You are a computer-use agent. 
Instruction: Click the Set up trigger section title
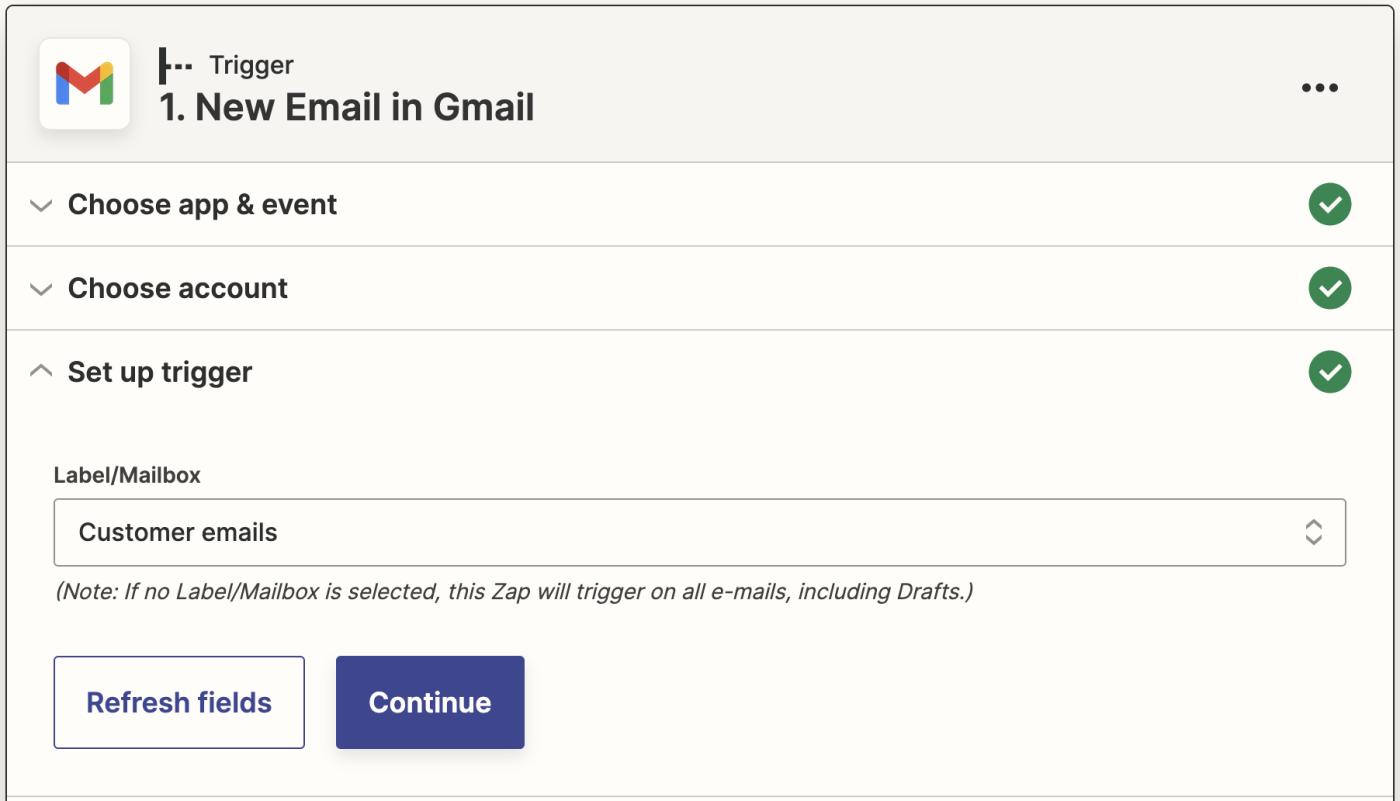(160, 372)
